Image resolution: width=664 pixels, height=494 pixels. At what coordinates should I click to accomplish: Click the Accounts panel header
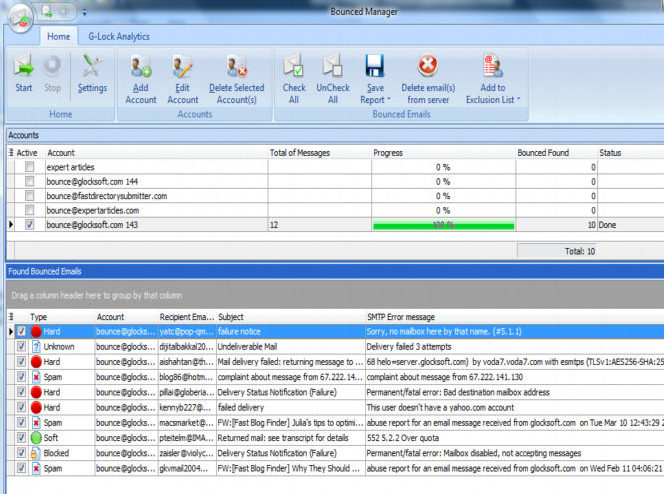[335, 135]
